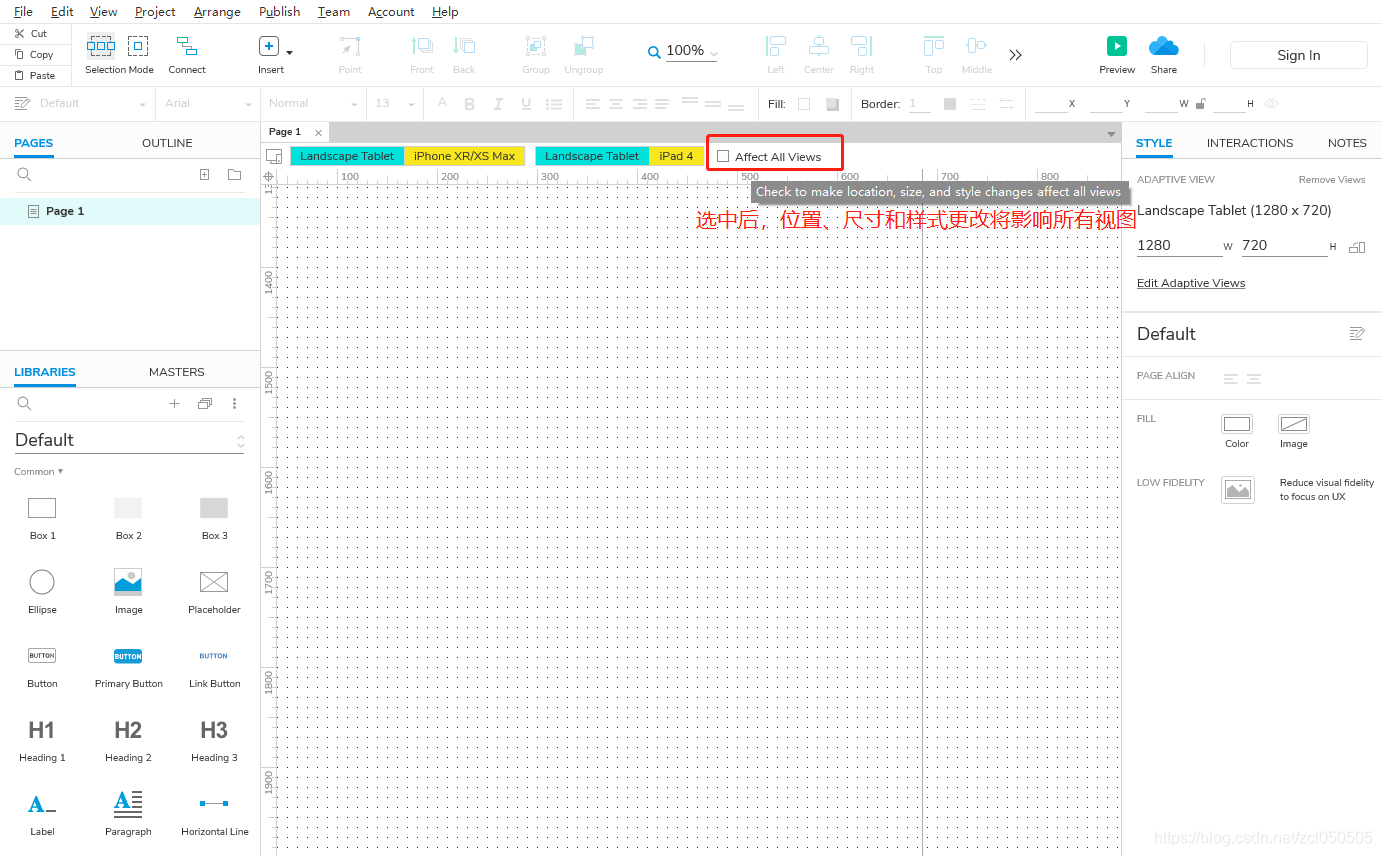Align Left toolbar icon
This screenshot has height=856, width=1382.
776,47
